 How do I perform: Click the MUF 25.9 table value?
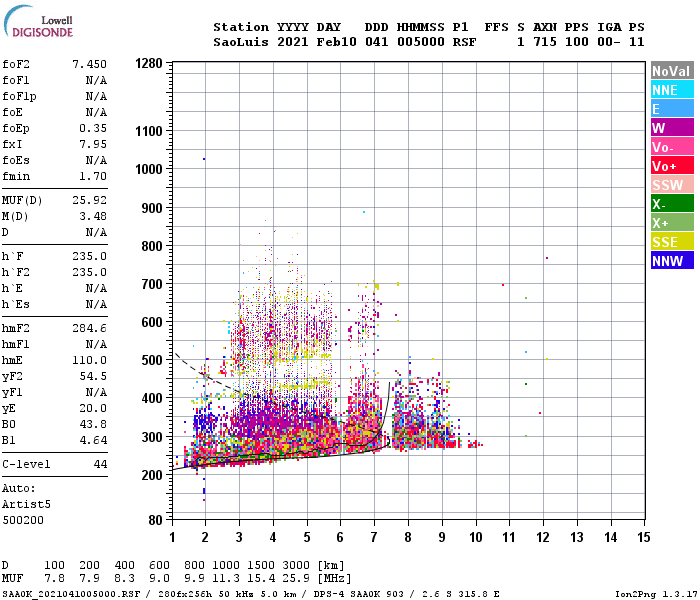tap(296, 579)
